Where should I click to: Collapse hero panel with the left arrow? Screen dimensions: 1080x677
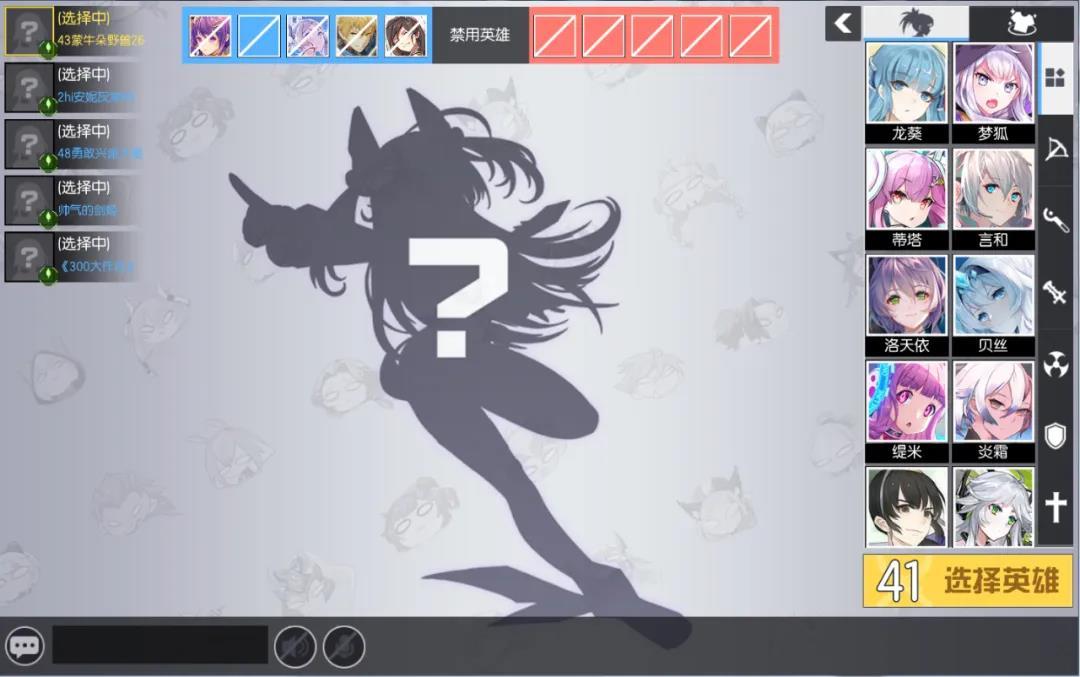[x=843, y=23]
